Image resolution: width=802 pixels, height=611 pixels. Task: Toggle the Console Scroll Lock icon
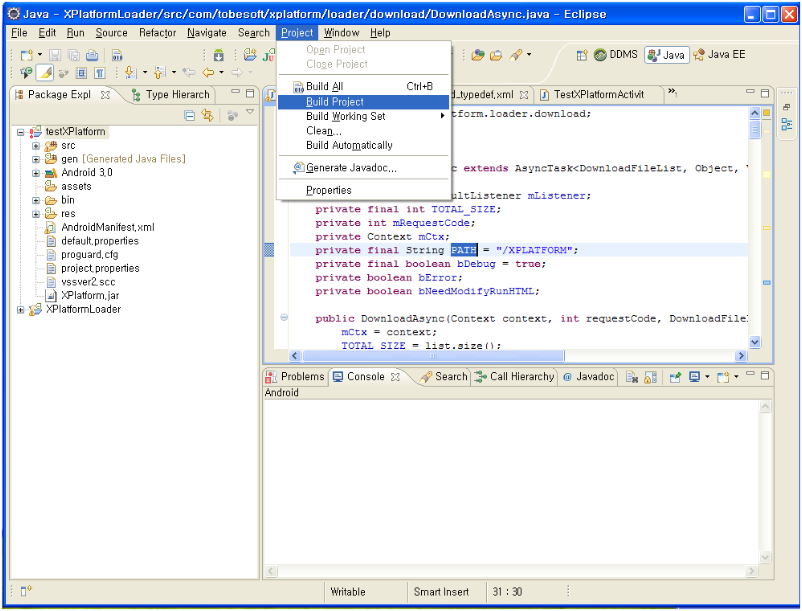click(650, 377)
